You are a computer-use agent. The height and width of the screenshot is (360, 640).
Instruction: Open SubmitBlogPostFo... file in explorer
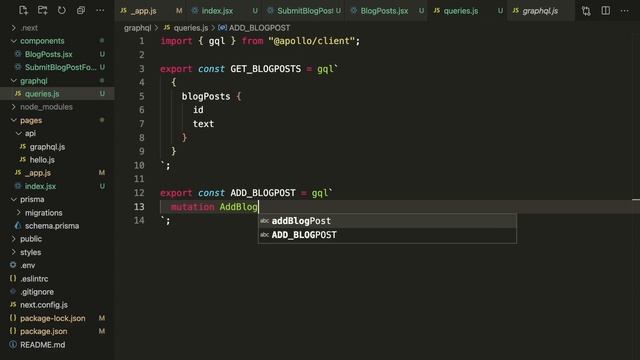click(x=57, y=67)
